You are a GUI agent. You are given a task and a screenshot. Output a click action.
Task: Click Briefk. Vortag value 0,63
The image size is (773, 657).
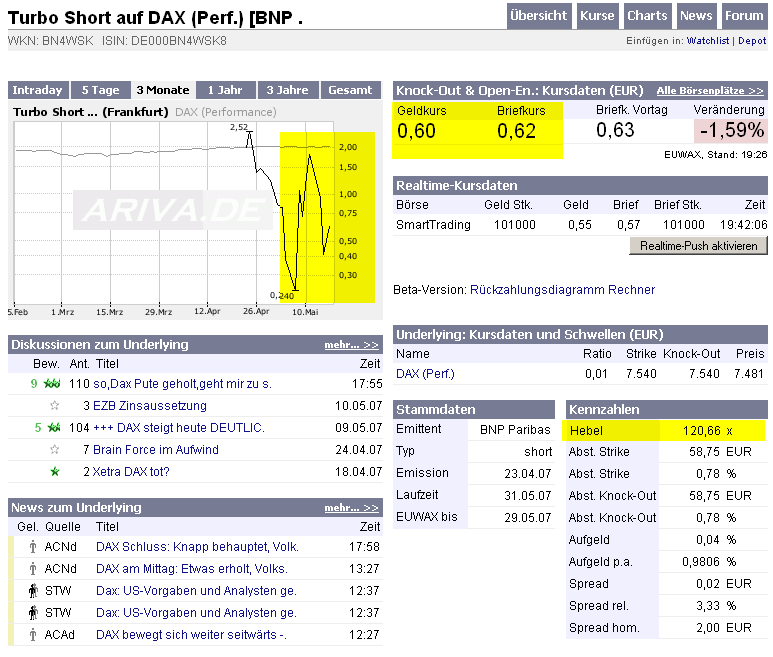(615, 130)
